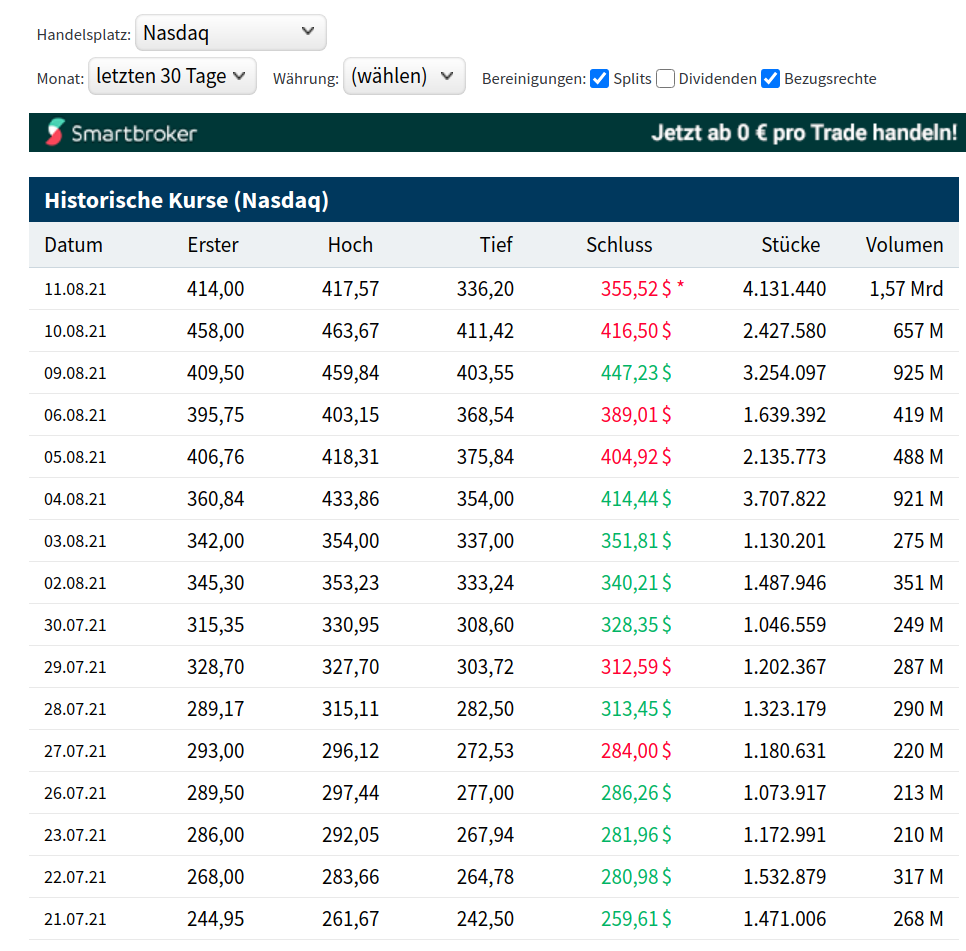
Task: Open the Währung currency dropdown
Action: pos(403,76)
